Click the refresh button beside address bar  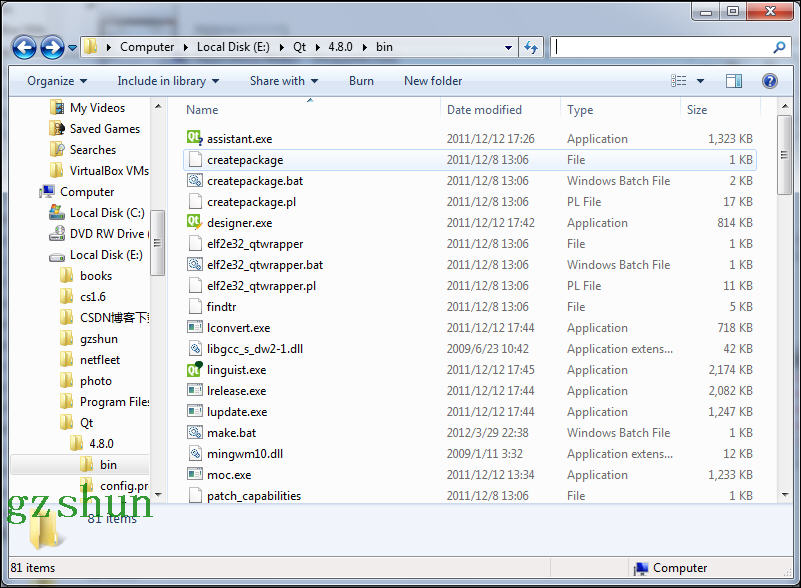coord(531,47)
